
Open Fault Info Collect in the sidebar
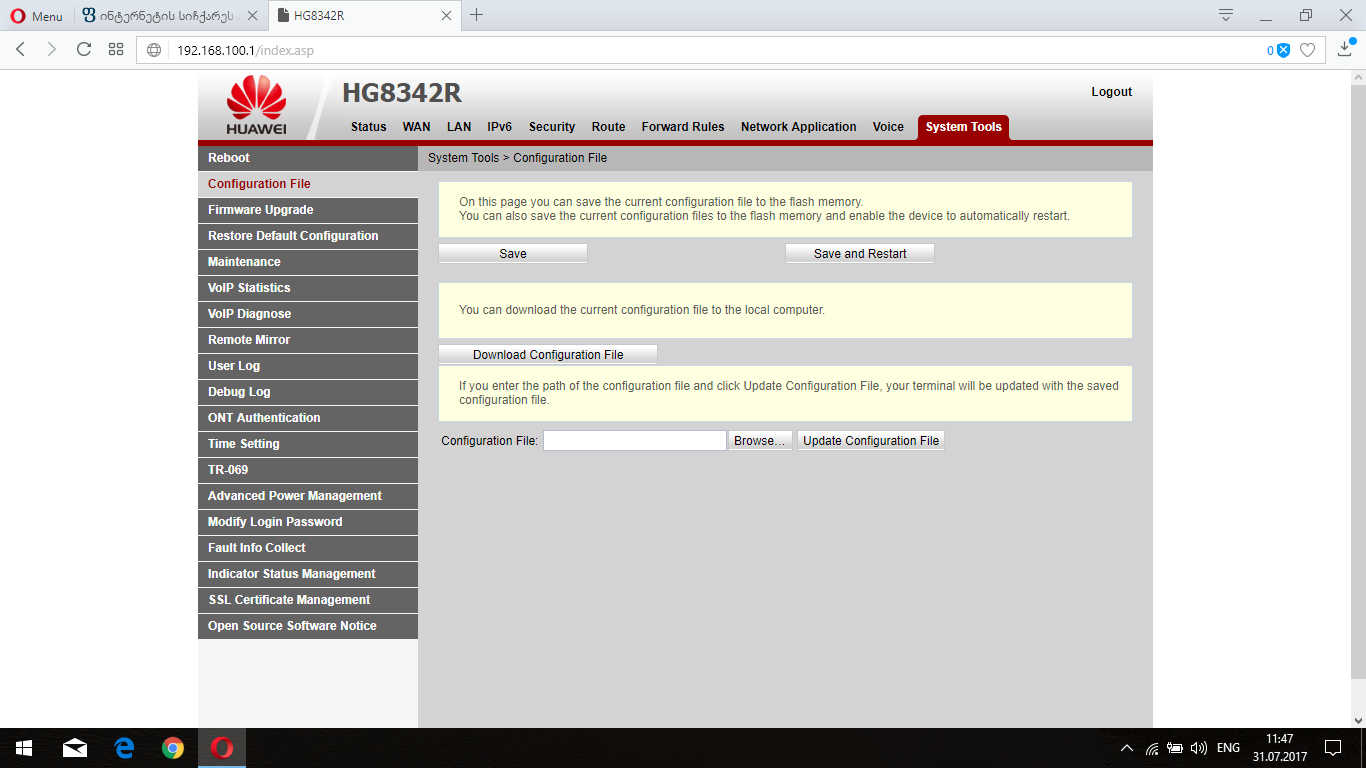tap(308, 548)
